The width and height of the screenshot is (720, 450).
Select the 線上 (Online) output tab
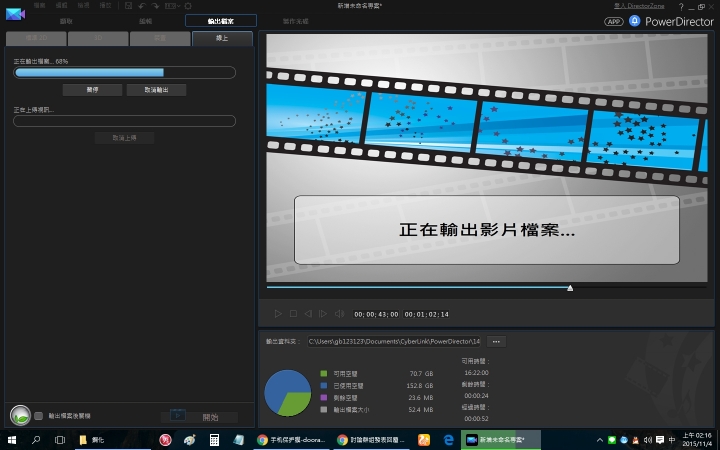click(222, 38)
